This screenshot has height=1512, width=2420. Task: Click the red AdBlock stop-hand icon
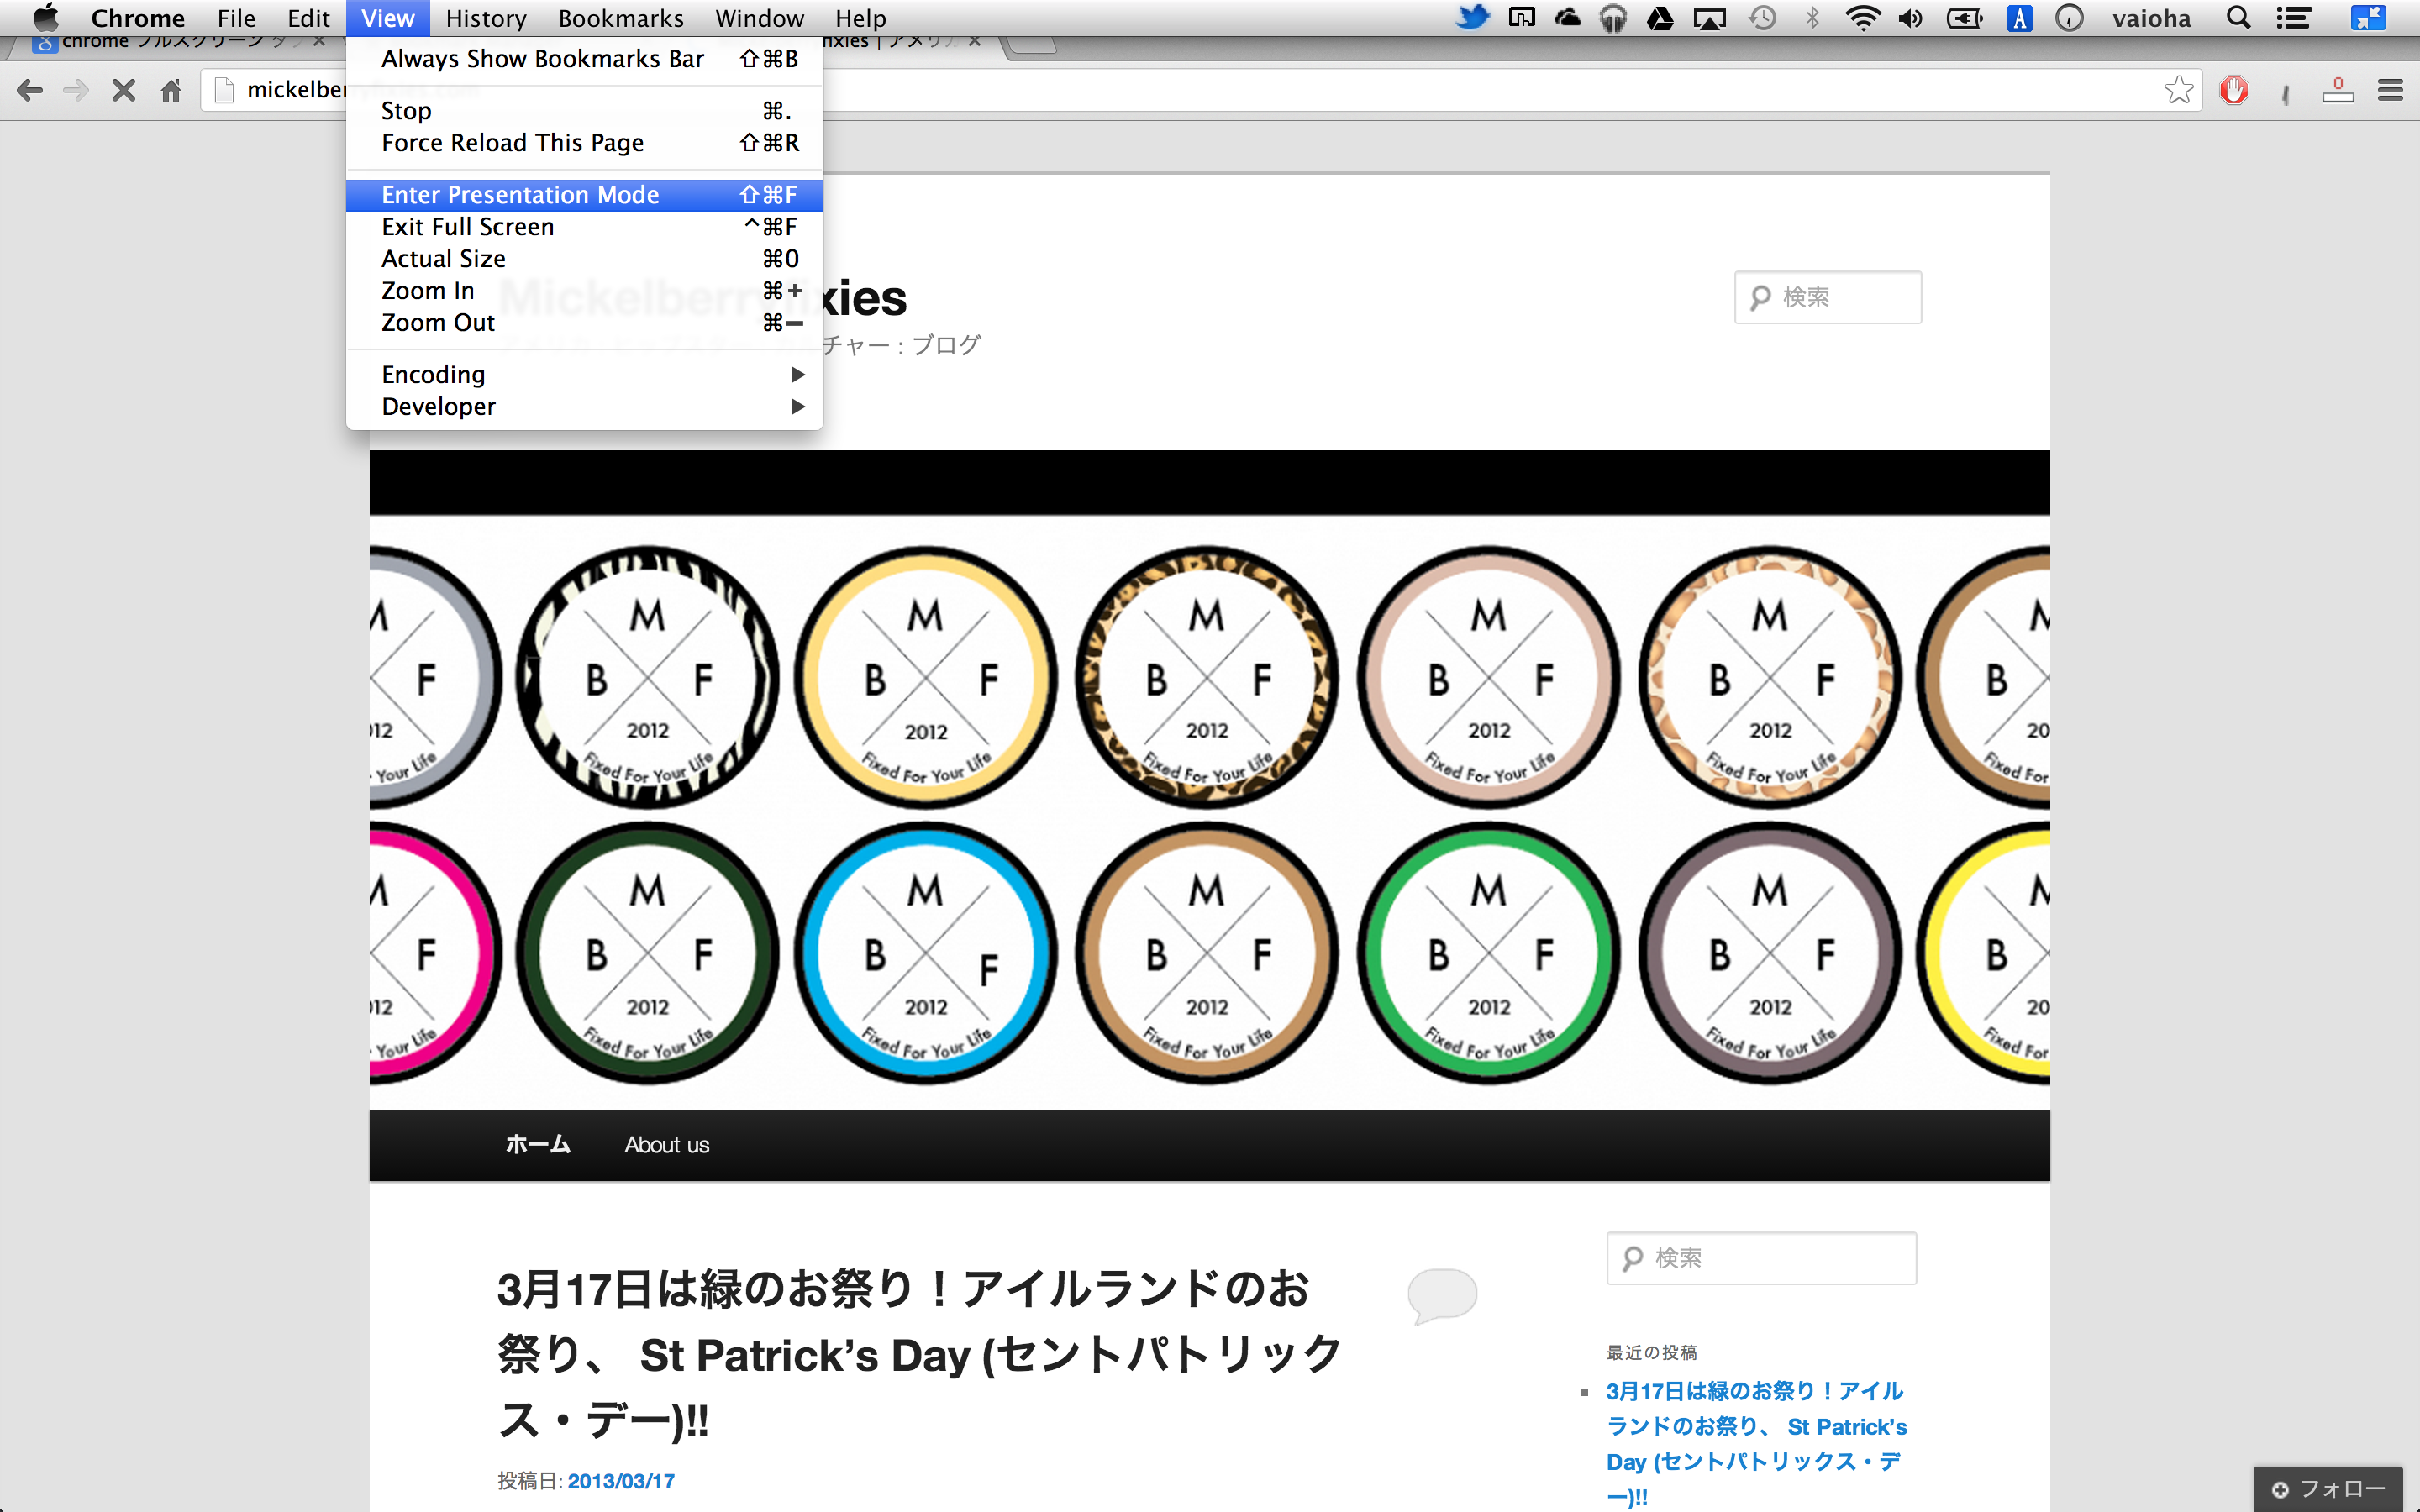coord(2234,91)
